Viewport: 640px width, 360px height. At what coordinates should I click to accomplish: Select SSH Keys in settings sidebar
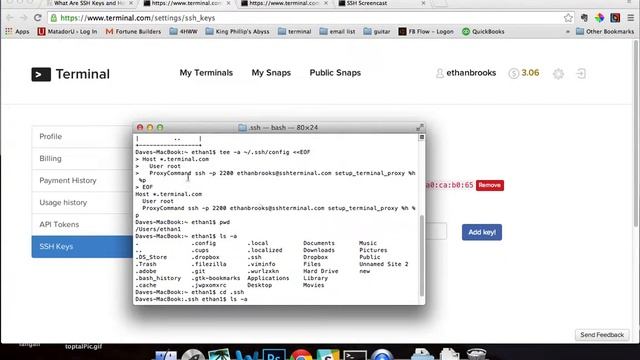click(82, 247)
